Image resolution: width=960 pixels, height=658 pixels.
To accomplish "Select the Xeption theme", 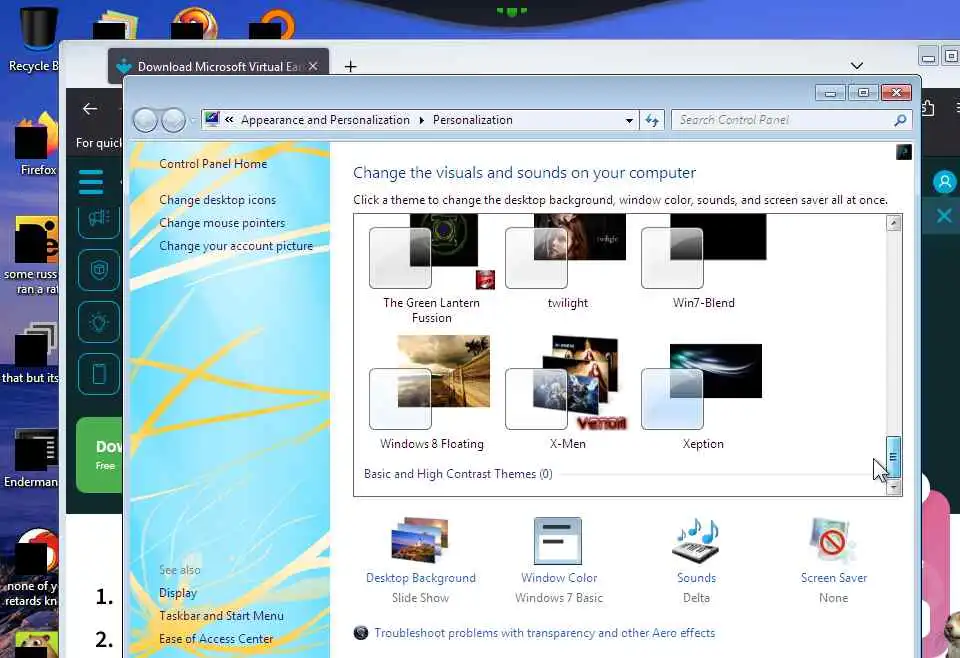I will [703, 397].
